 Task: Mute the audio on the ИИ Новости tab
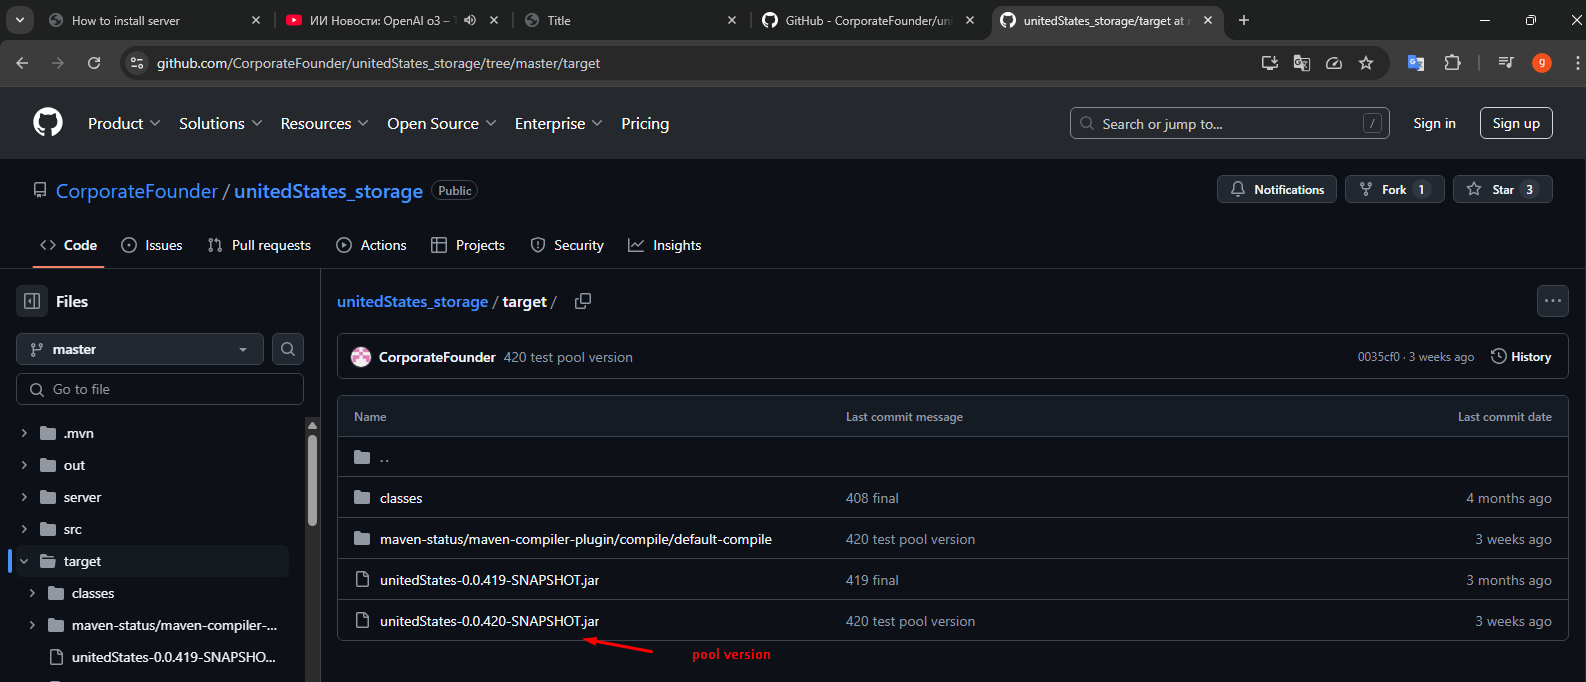470,20
